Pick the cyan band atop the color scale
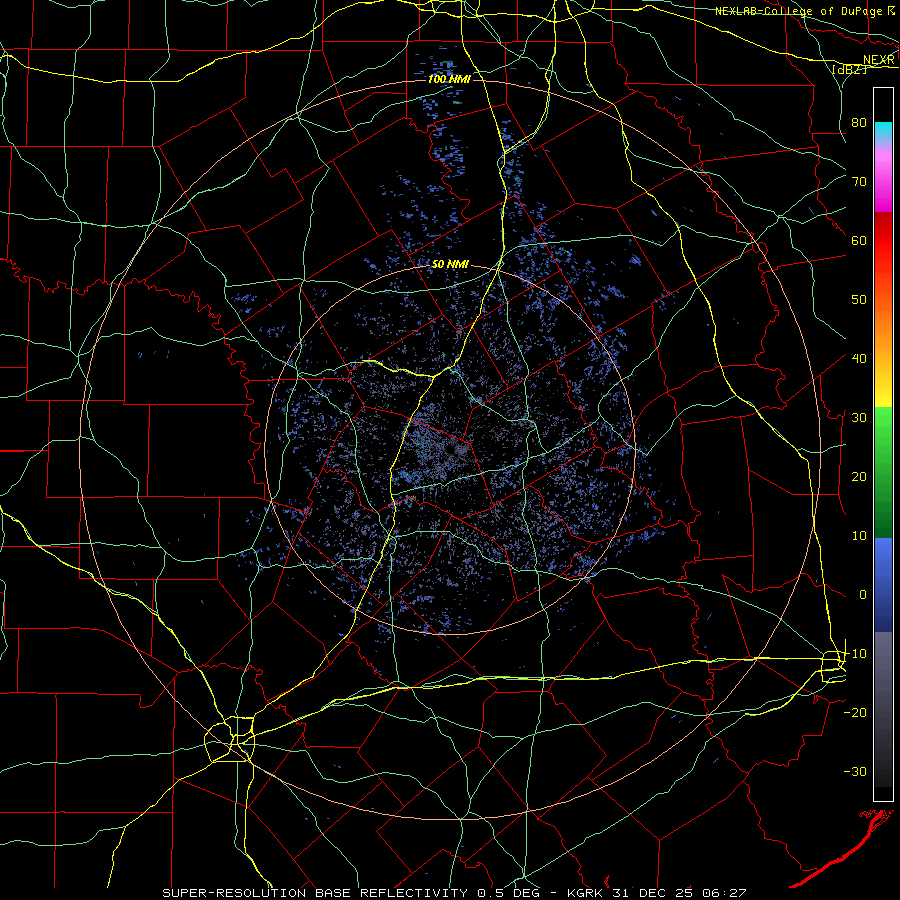This screenshot has width=900, height=900. (883, 131)
